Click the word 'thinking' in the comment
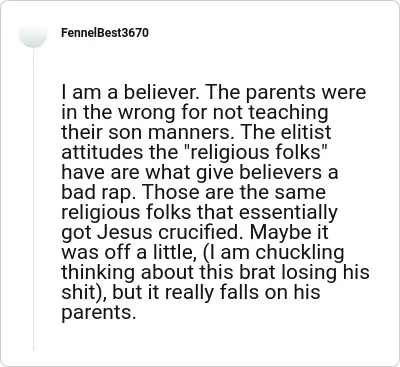The image size is (400, 367). (x=99, y=273)
